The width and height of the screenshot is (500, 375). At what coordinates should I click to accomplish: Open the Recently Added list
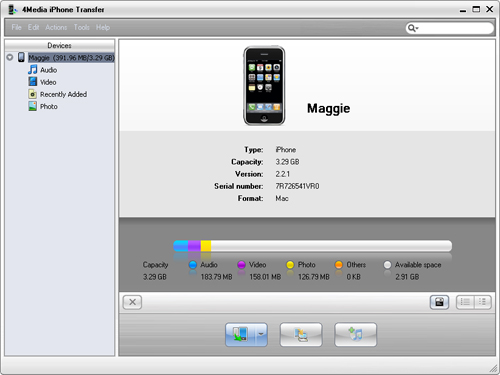63,94
